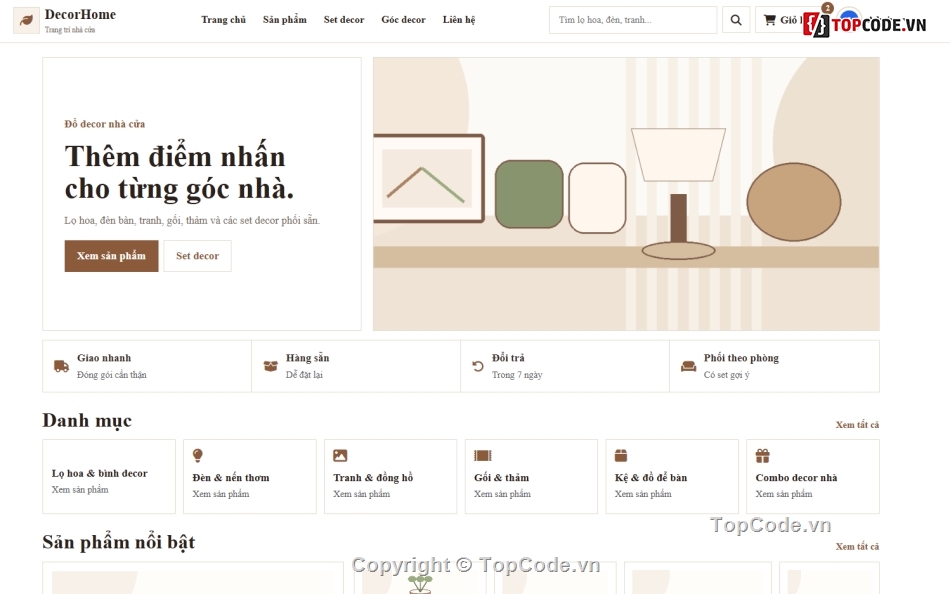The image size is (950, 594).
Task: Open the Trang chủ menu item
Action: click(224, 20)
